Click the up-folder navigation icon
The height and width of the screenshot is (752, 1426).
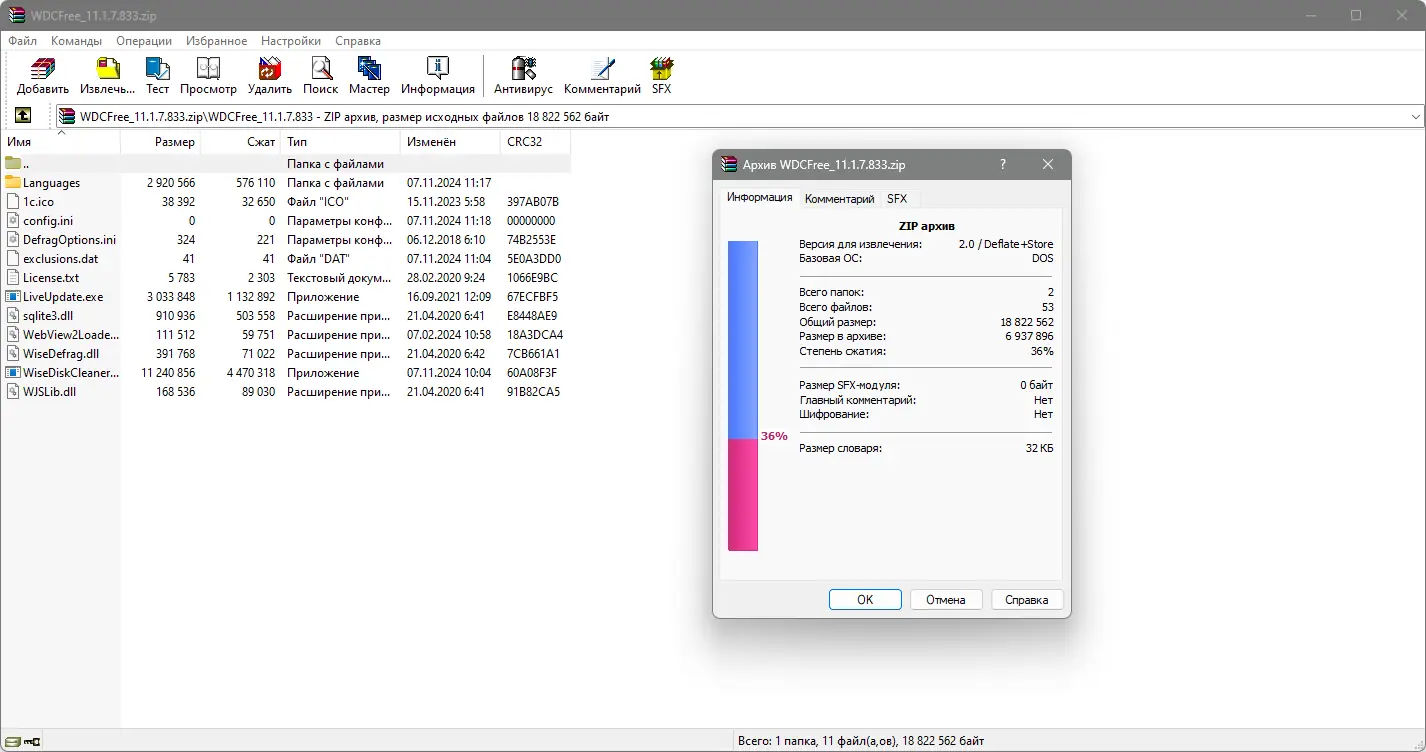pyautogui.click(x=22, y=115)
